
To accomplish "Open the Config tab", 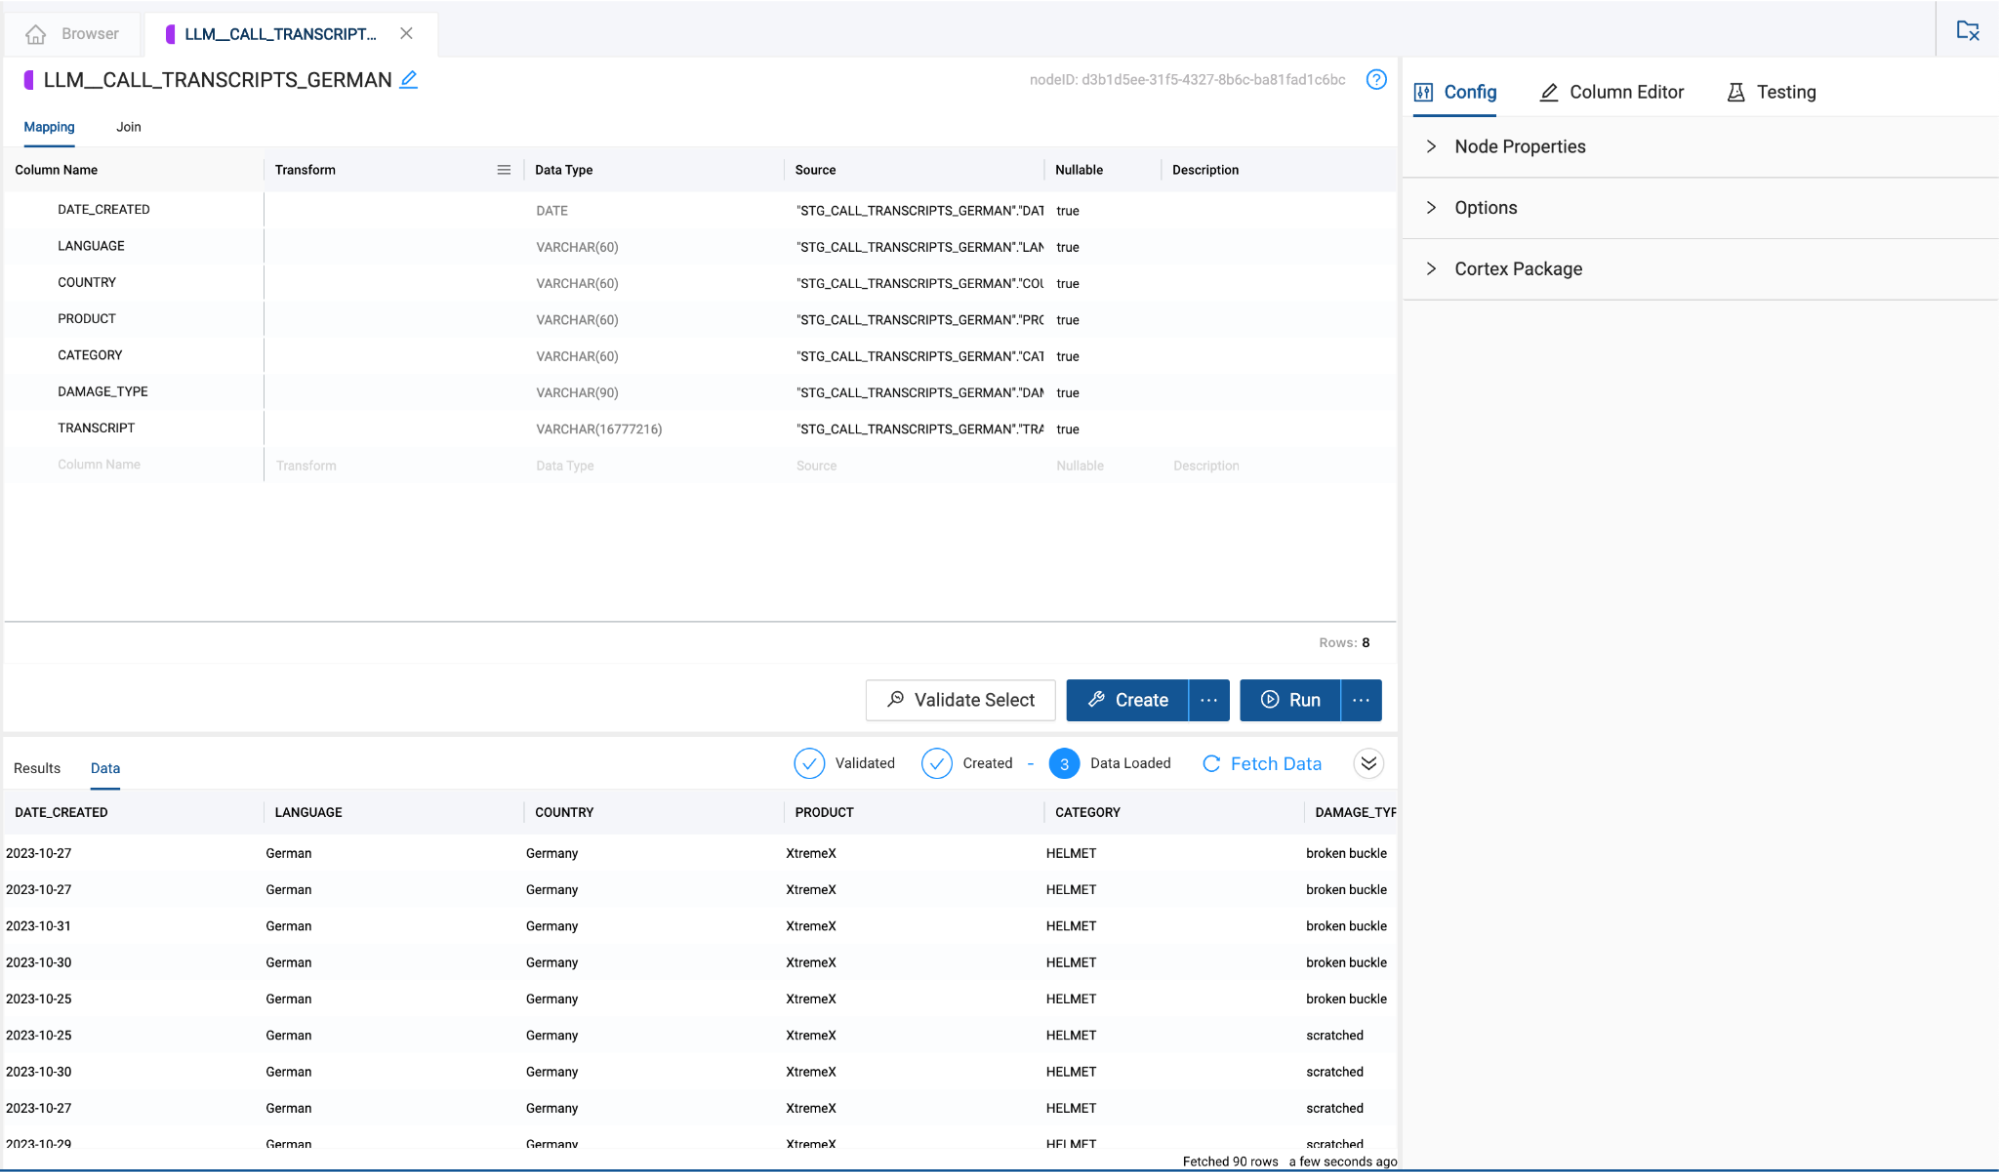I will [x=1455, y=92].
